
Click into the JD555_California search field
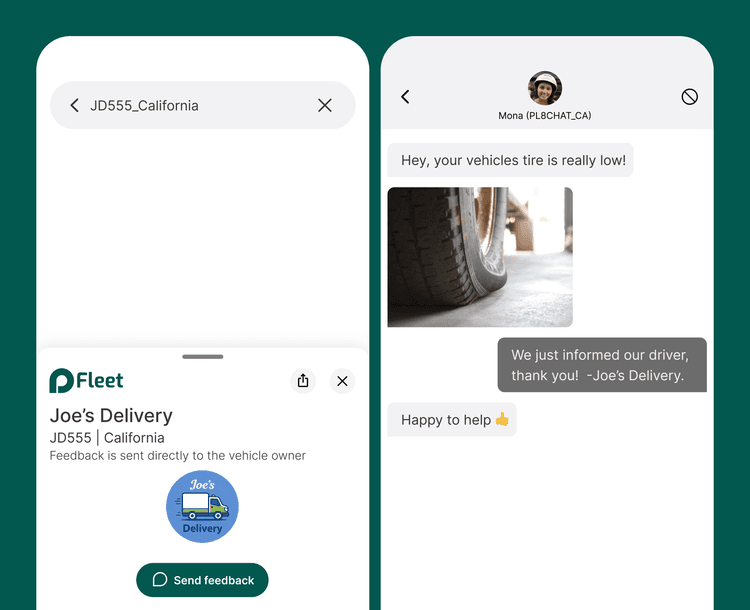click(x=200, y=105)
